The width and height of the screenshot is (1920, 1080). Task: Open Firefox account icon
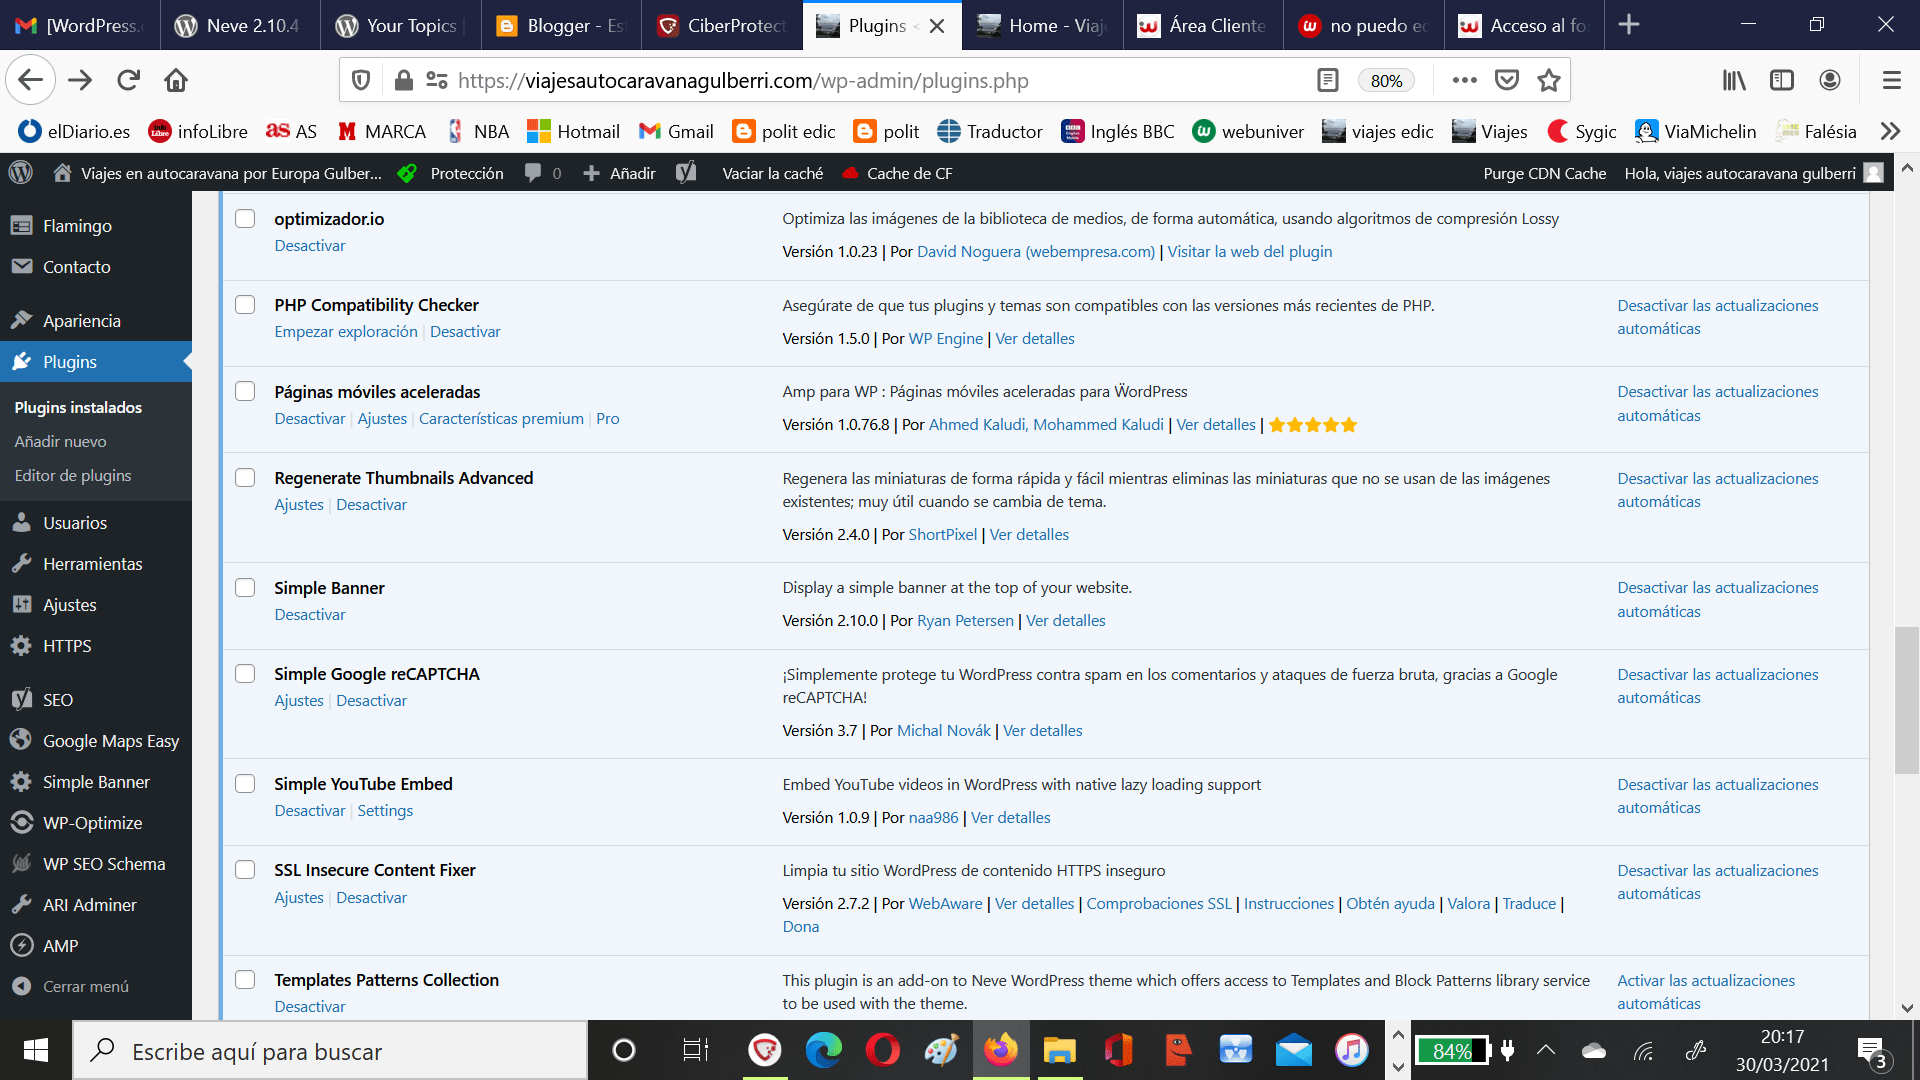[1830, 80]
